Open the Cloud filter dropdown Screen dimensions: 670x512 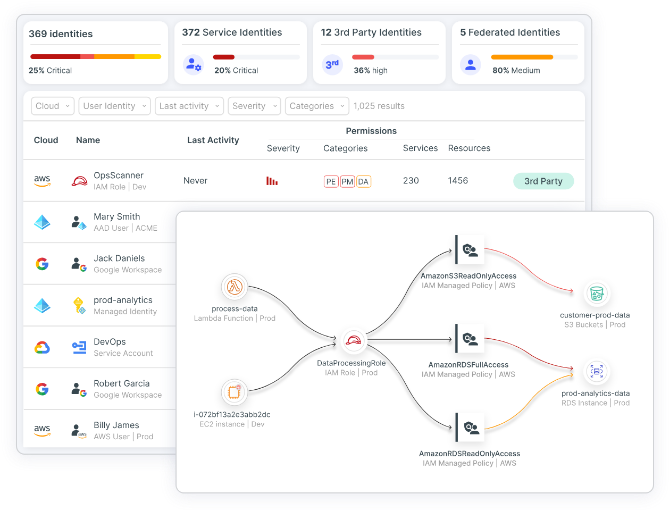52,106
